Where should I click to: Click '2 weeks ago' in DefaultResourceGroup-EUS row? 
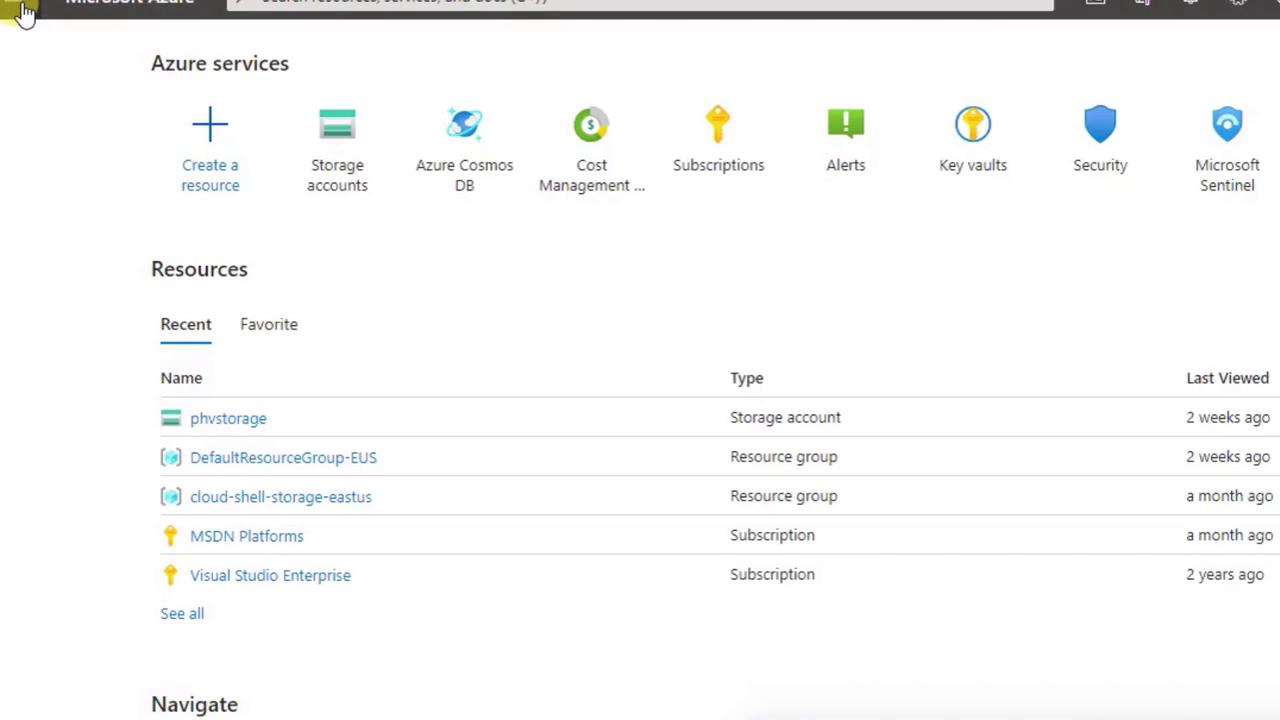pyautogui.click(x=1228, y=456)
